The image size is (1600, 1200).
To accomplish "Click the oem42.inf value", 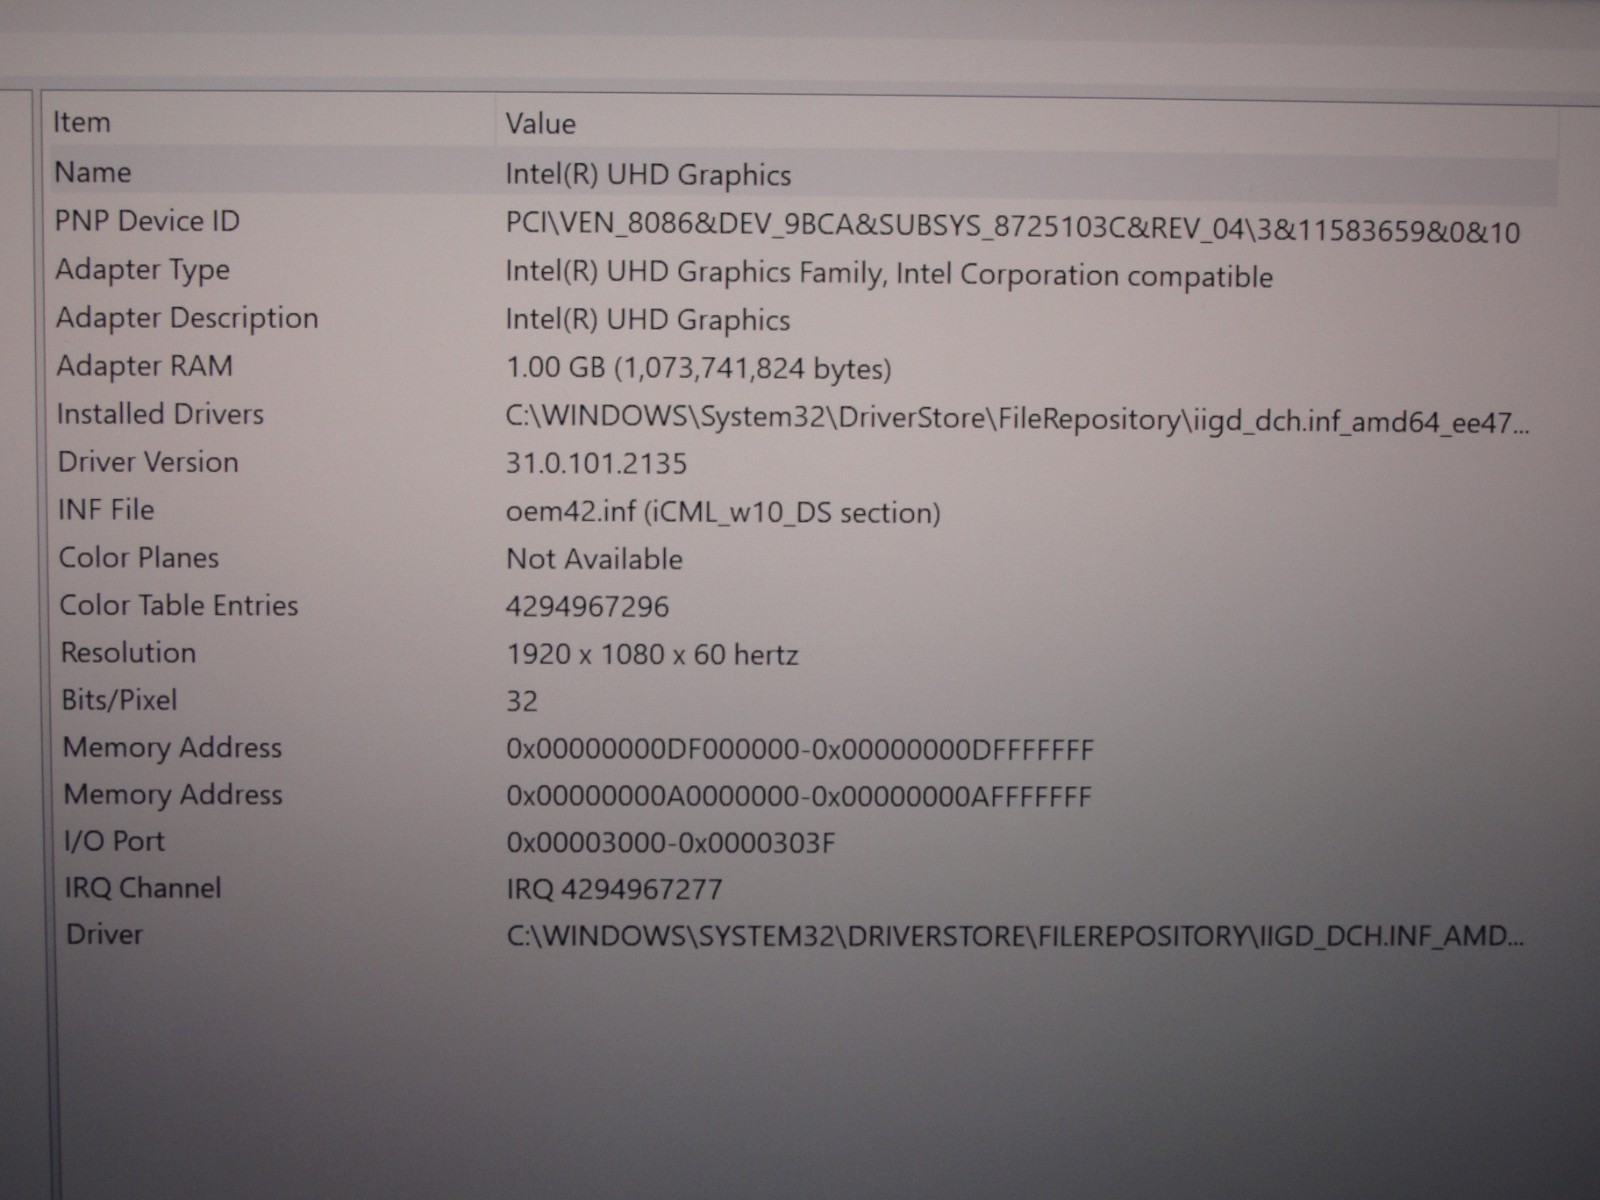I will click(723, 513).
